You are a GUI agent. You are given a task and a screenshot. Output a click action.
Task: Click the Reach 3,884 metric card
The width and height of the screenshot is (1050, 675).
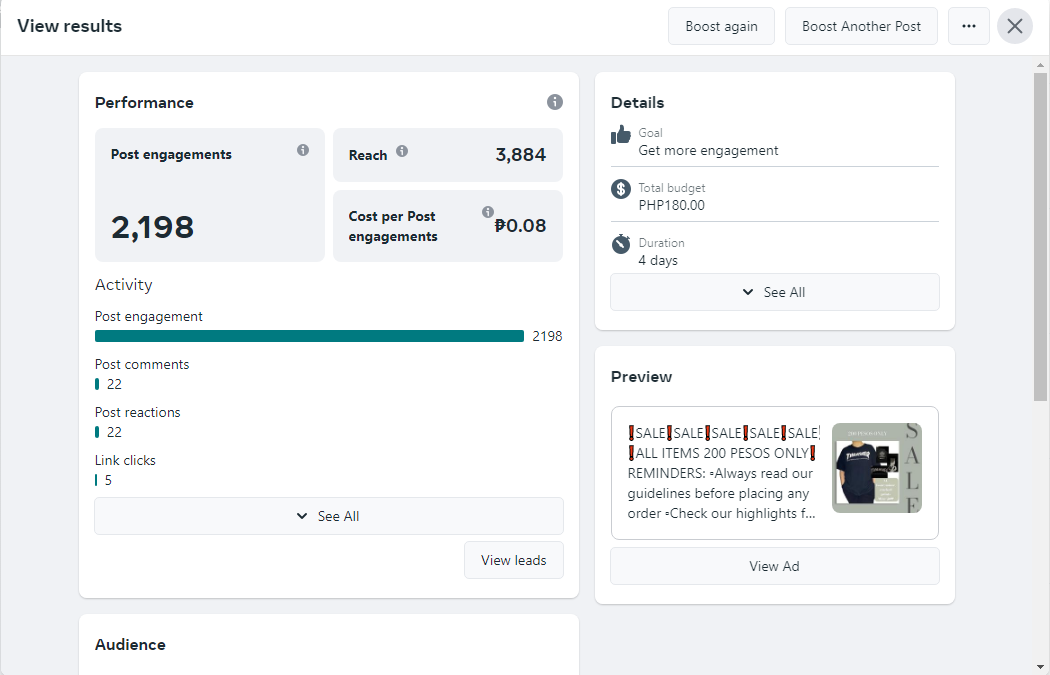pos(448,155)
